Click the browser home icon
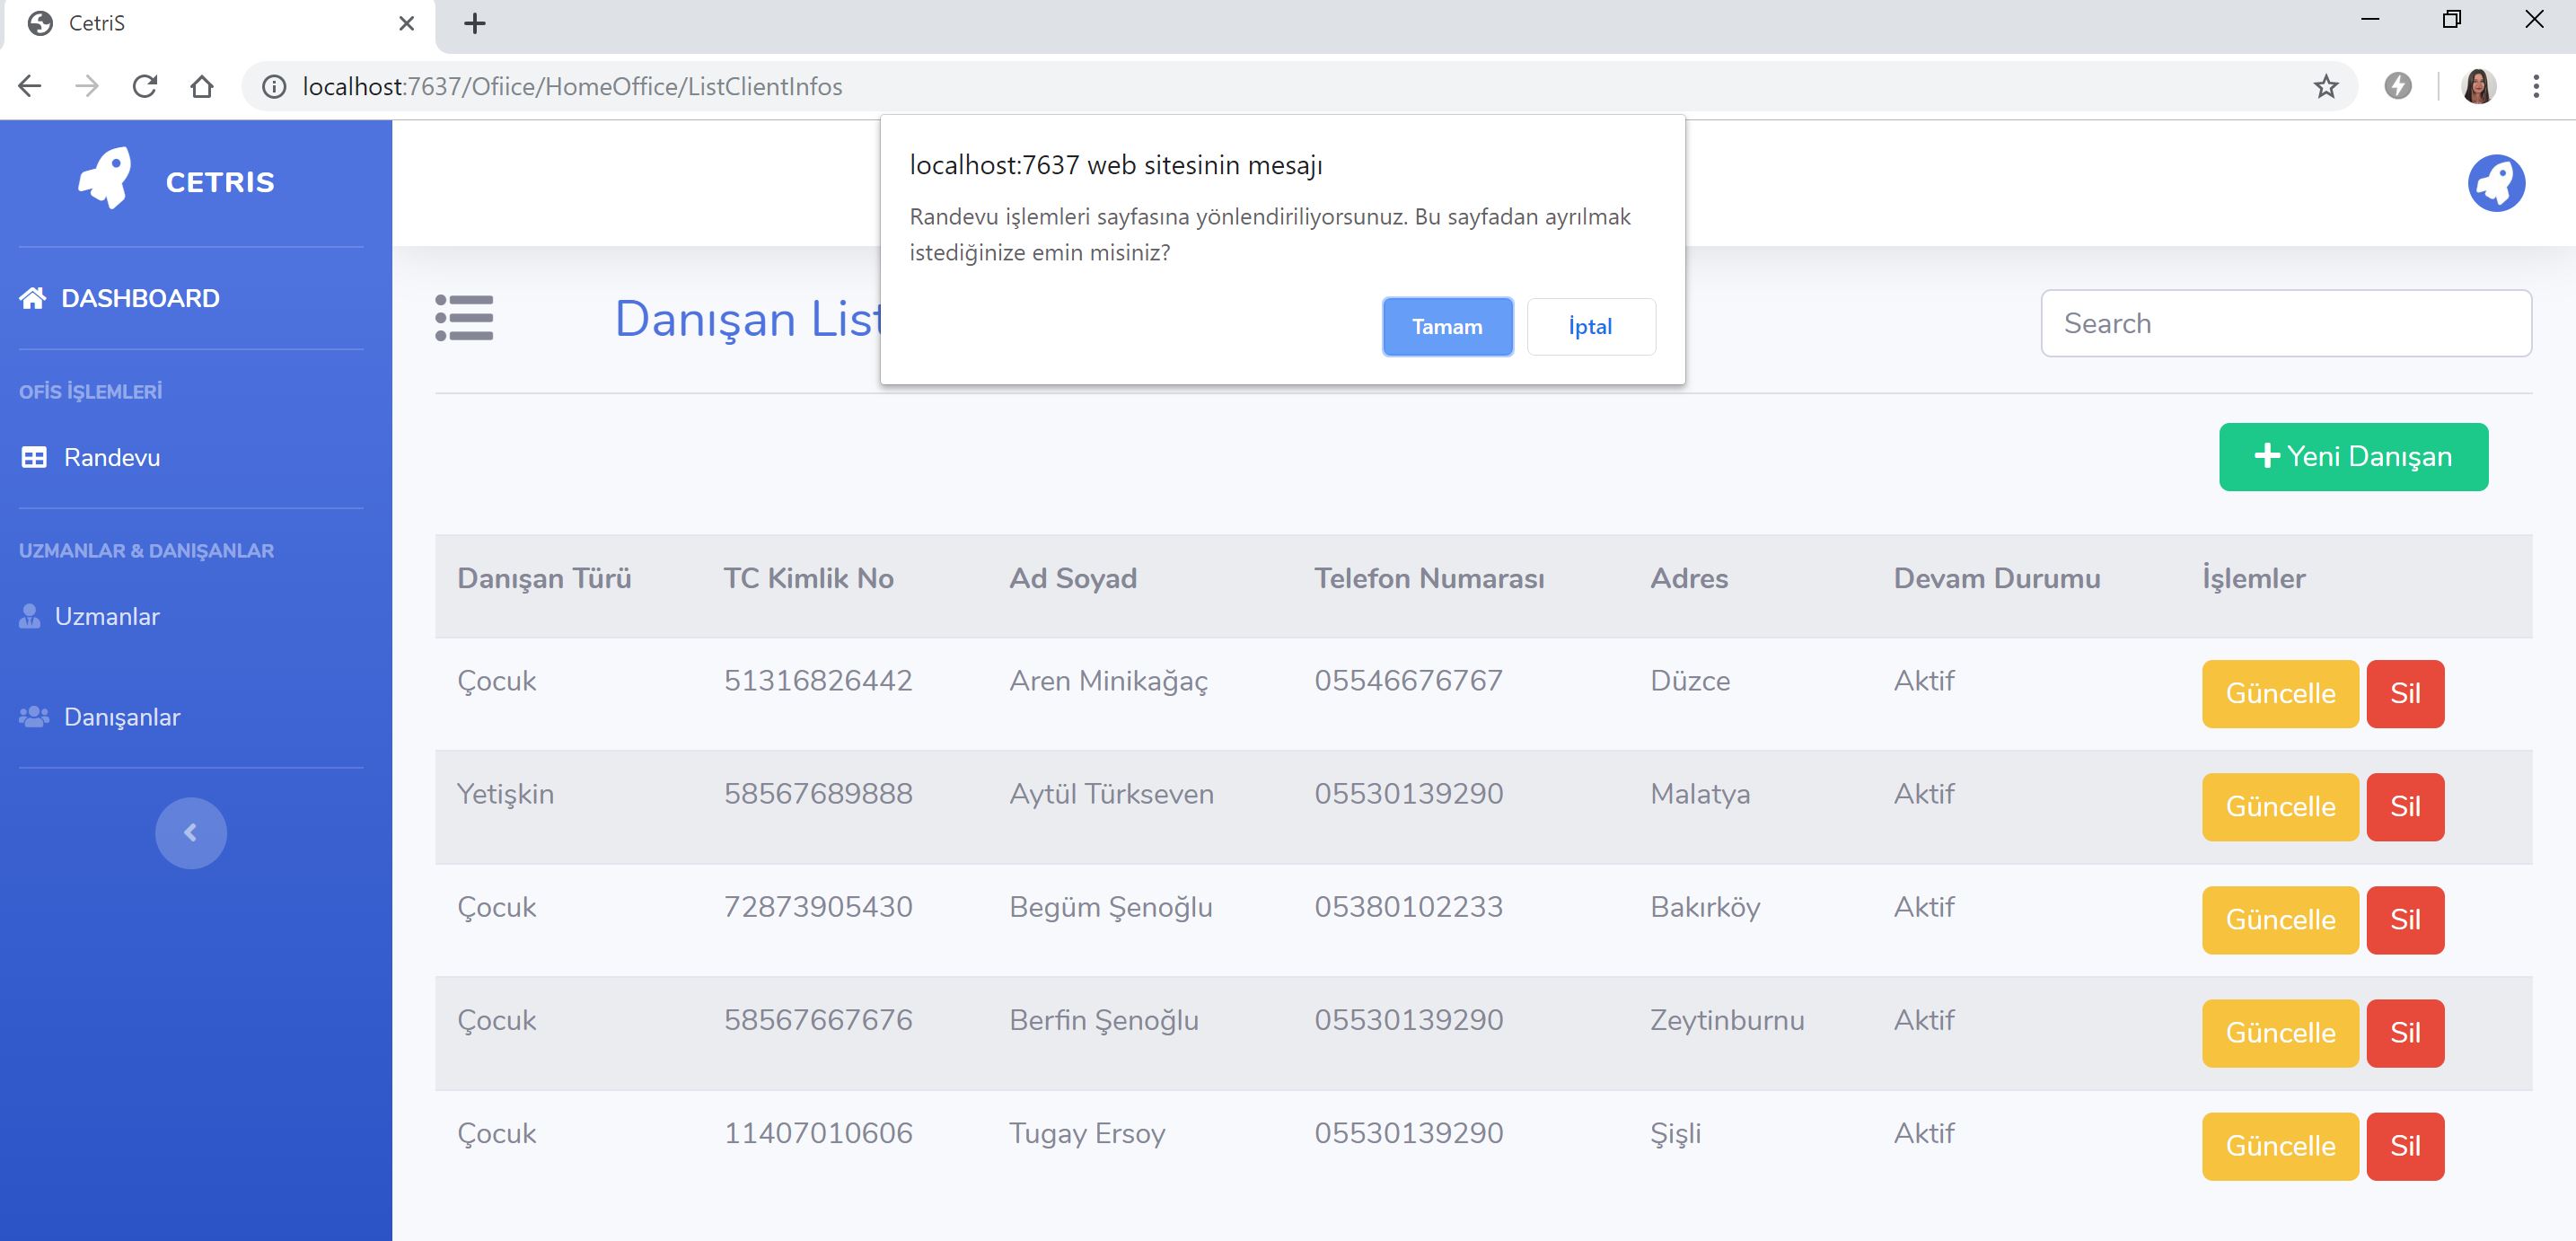2576x1241 pixels. pos(202,87)
